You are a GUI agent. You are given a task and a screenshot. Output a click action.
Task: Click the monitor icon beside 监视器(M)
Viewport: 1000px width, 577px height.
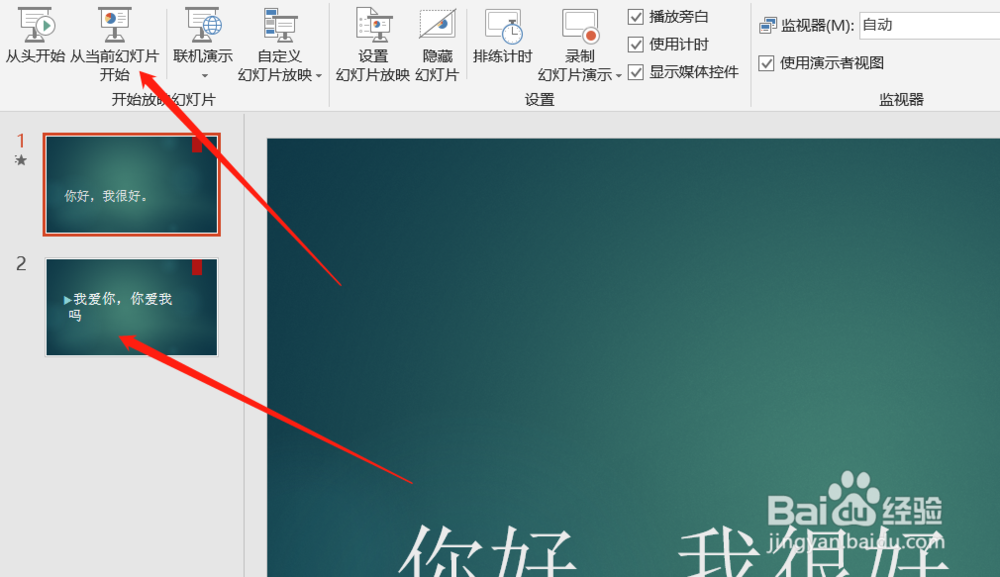coord(768,26)
